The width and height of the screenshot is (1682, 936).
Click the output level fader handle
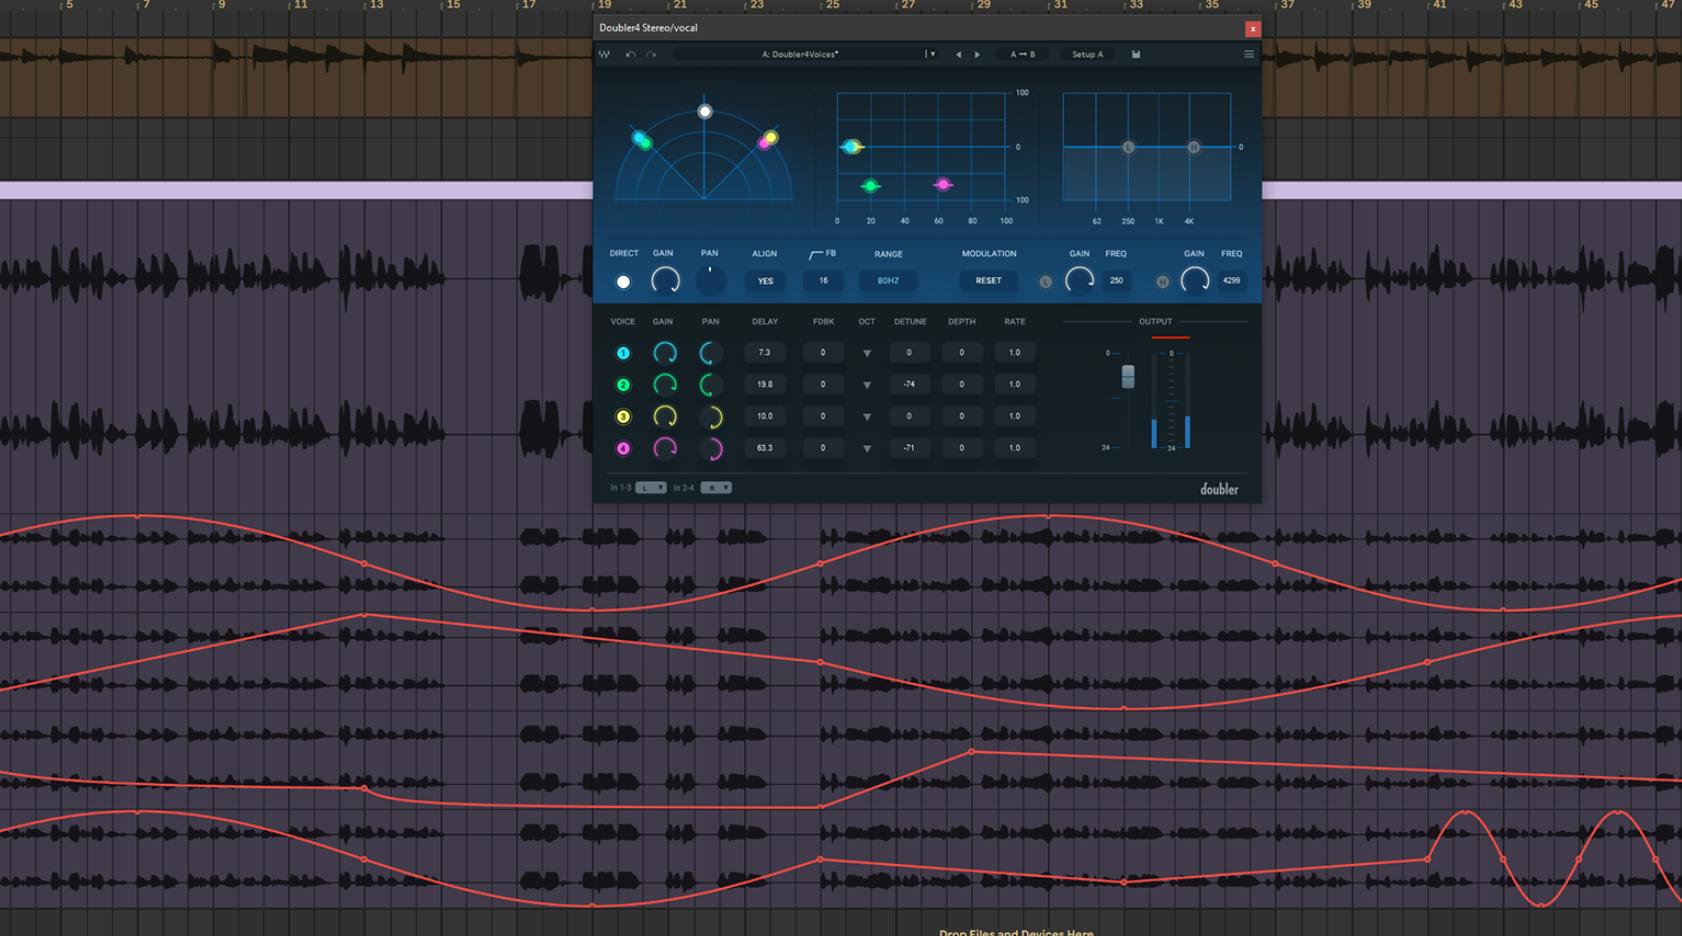tap(1128, 376)
